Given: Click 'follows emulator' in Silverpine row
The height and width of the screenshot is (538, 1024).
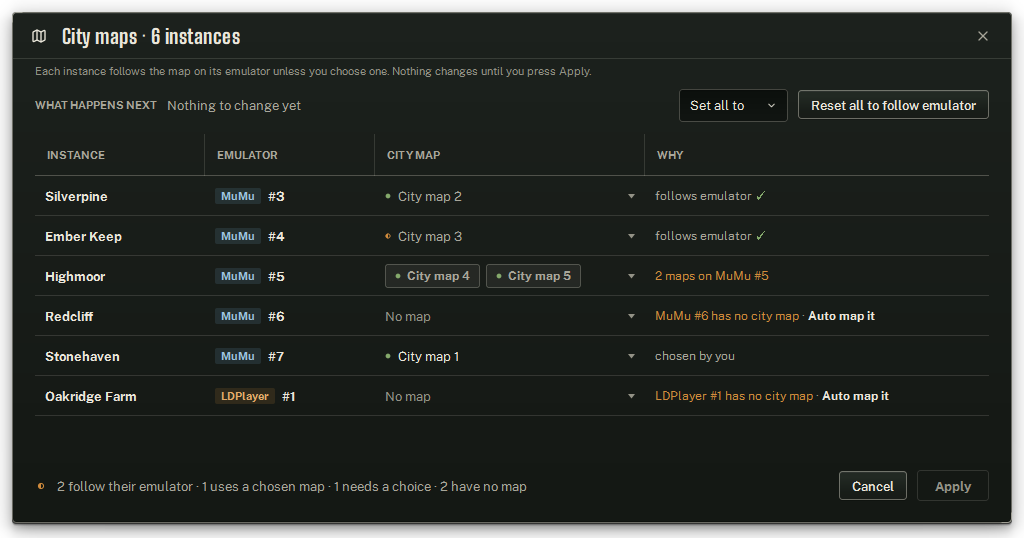Looking at the screenshot, I should 703,196.
